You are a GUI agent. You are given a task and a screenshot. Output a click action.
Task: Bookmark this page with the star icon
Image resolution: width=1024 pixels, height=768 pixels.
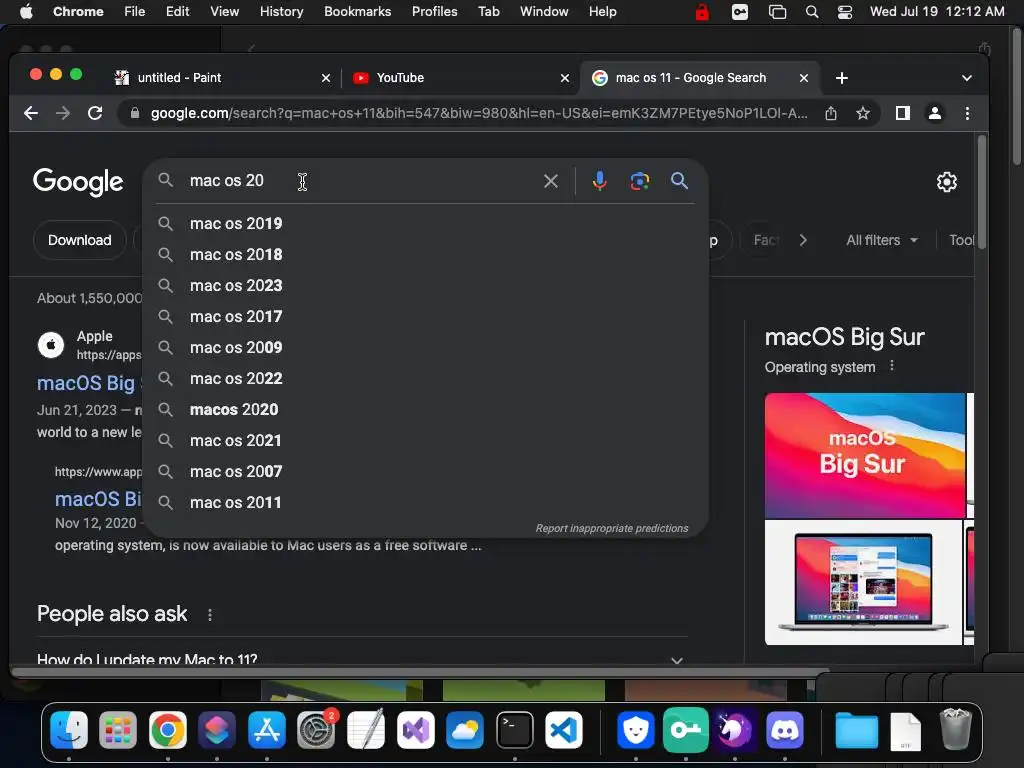(x=863, y=113)
